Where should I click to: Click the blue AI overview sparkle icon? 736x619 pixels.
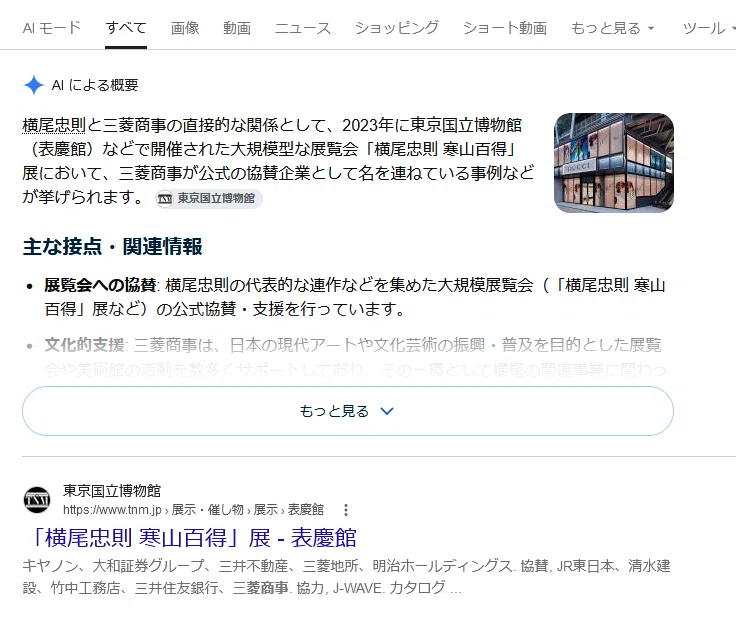pos(34,85)
